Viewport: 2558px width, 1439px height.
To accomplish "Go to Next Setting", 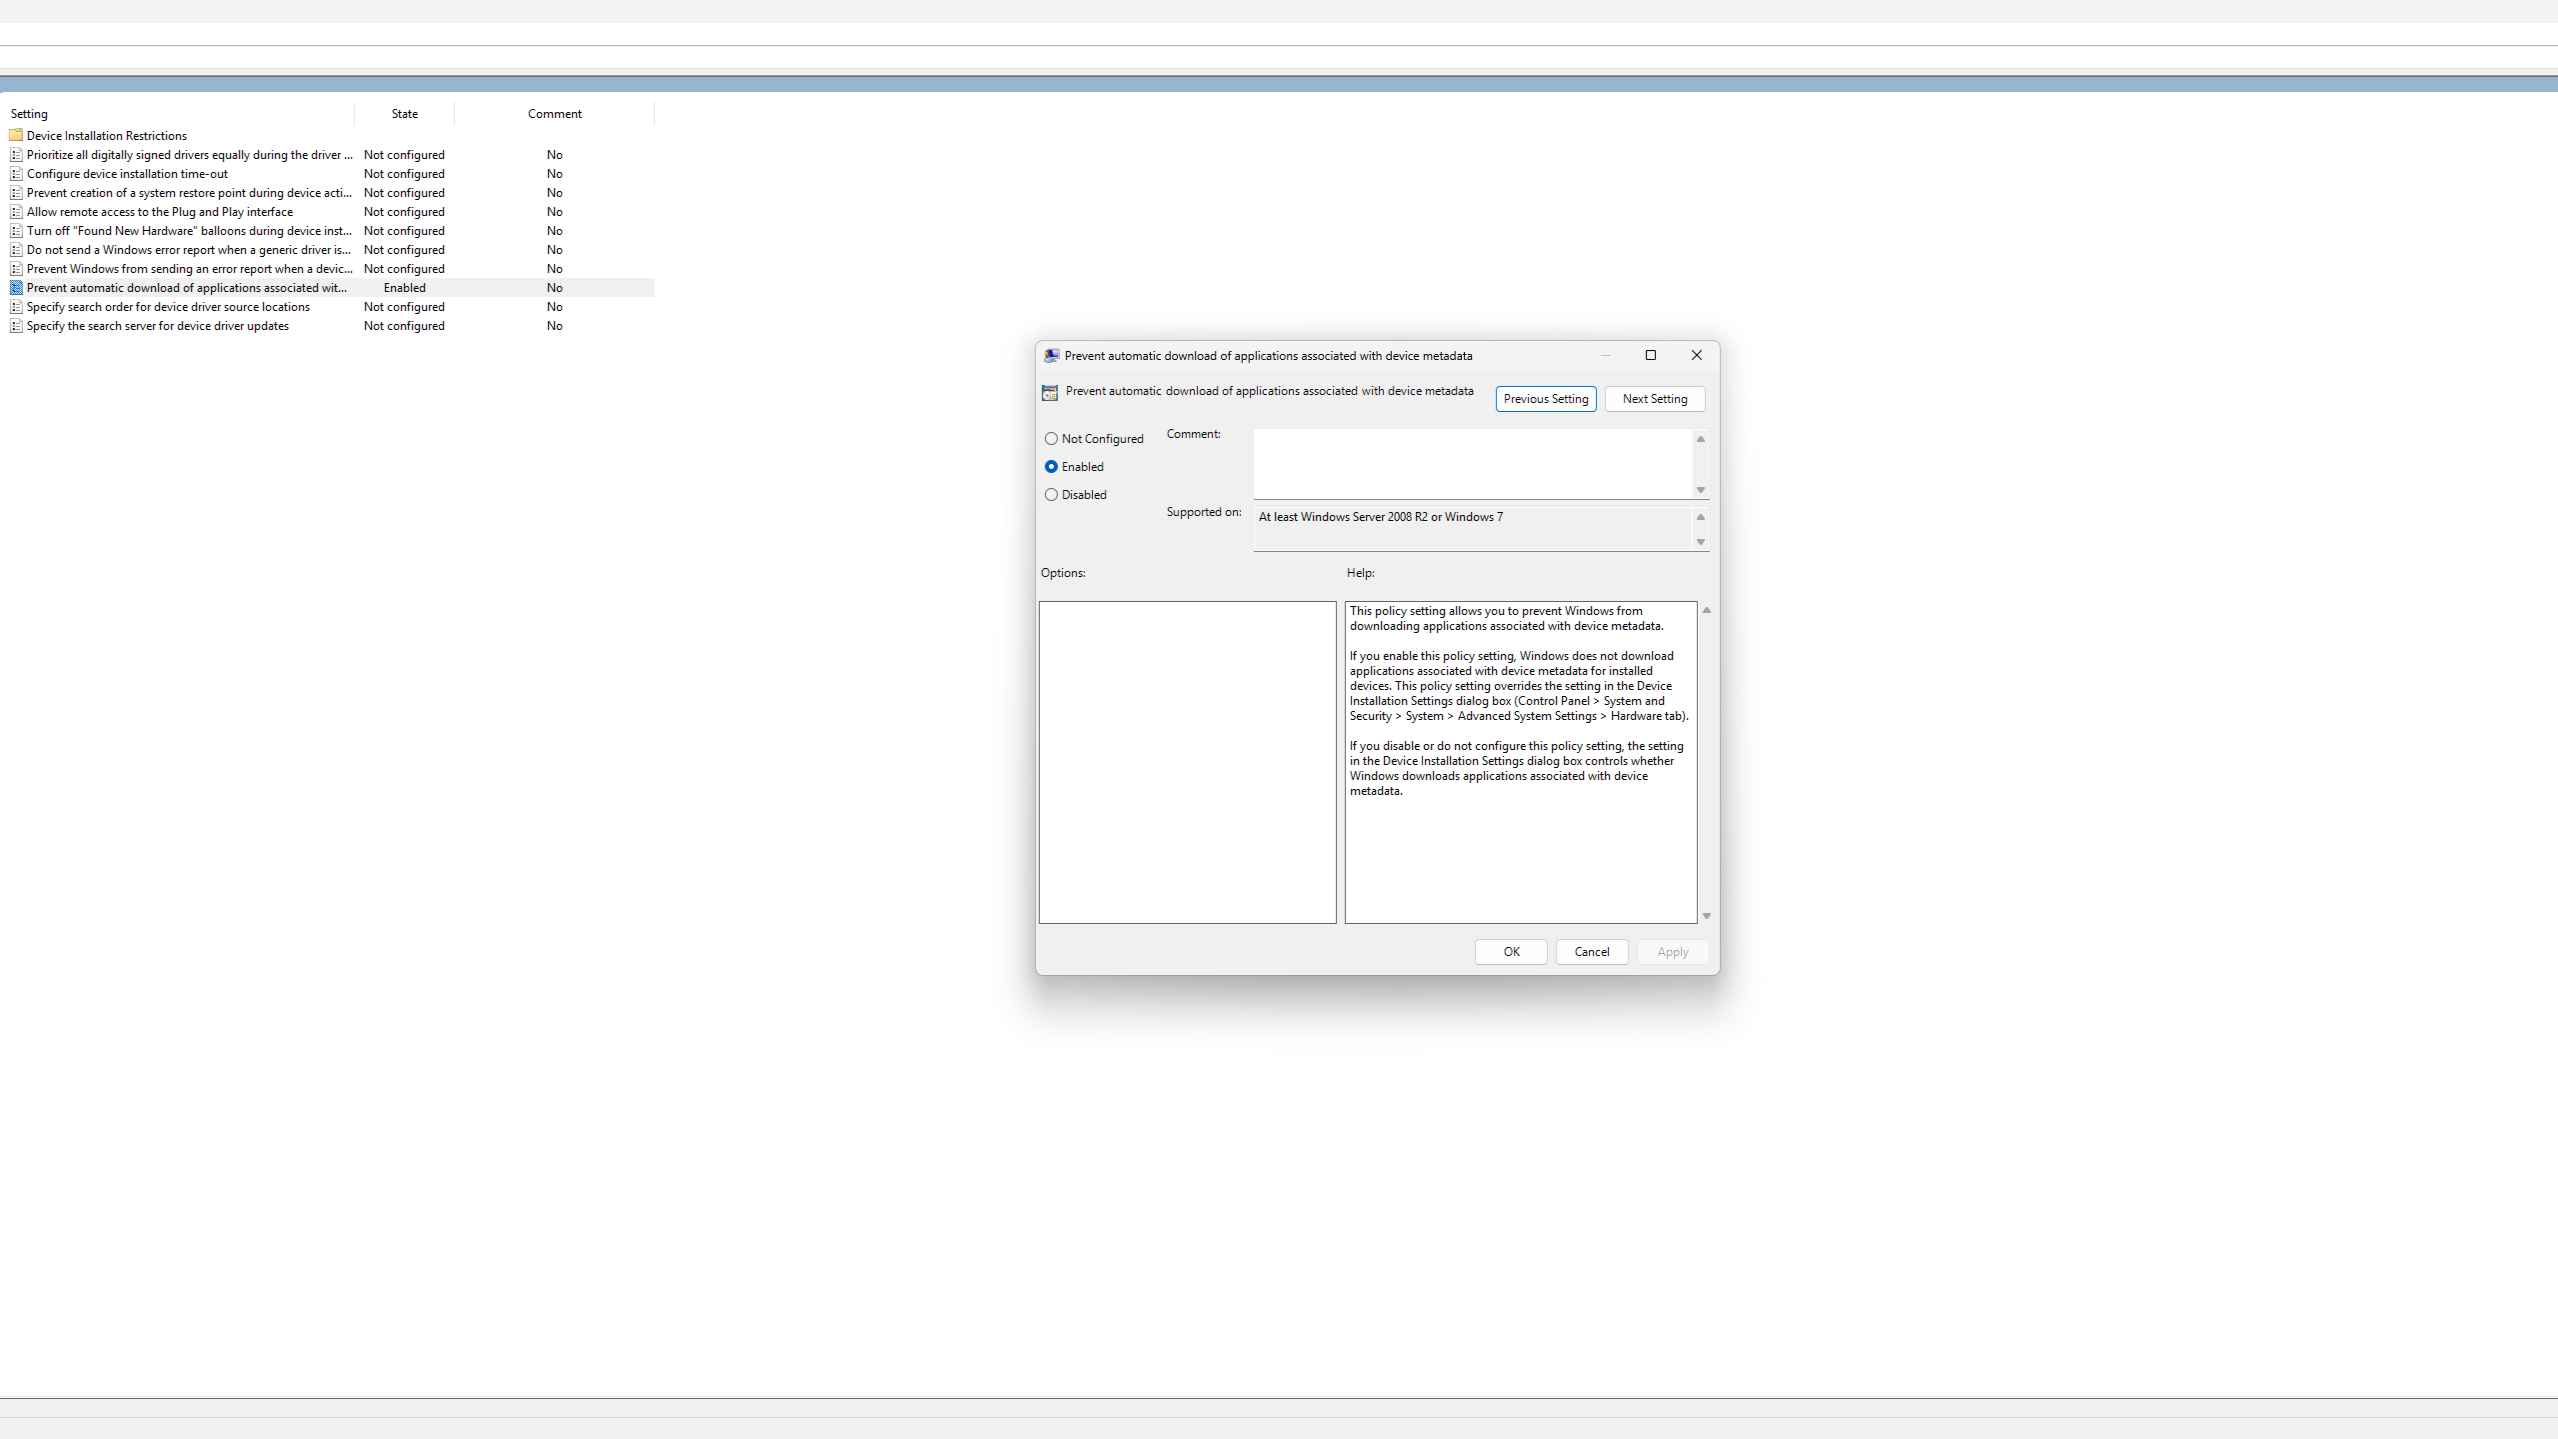I will click(1655, 399).
